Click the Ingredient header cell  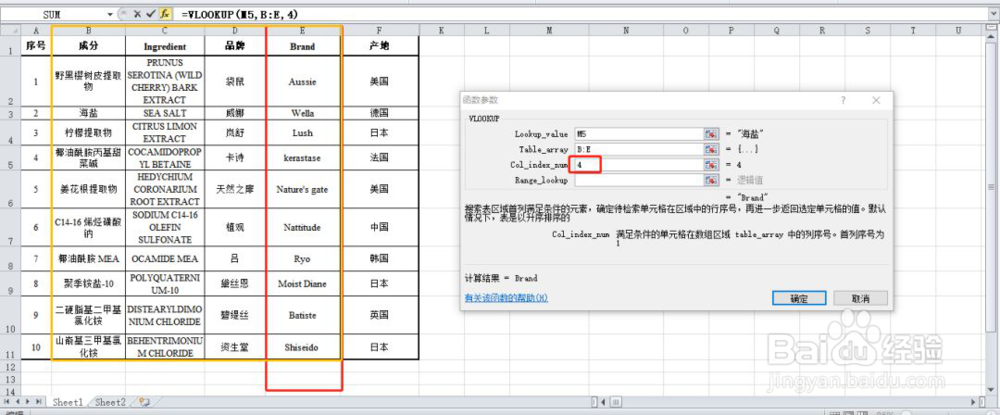(x=165, y=47)
